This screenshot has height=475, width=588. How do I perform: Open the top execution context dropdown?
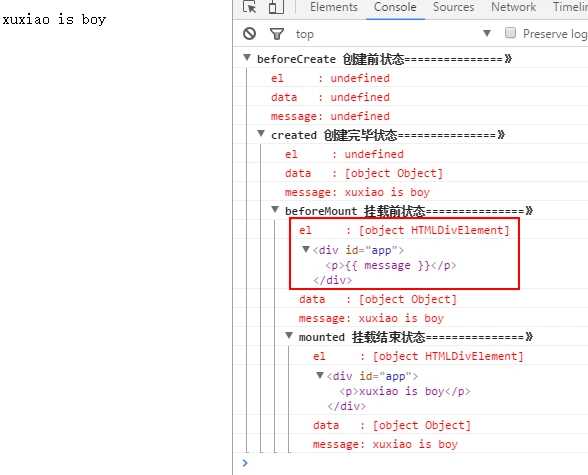click(x=393, y=34)
